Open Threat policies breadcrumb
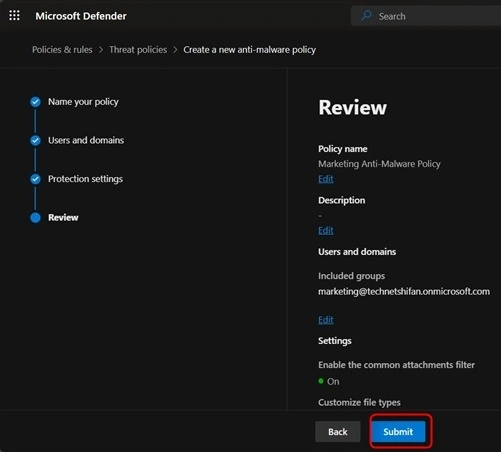This screenshot has width=501, height=452. tap(138, 50)
